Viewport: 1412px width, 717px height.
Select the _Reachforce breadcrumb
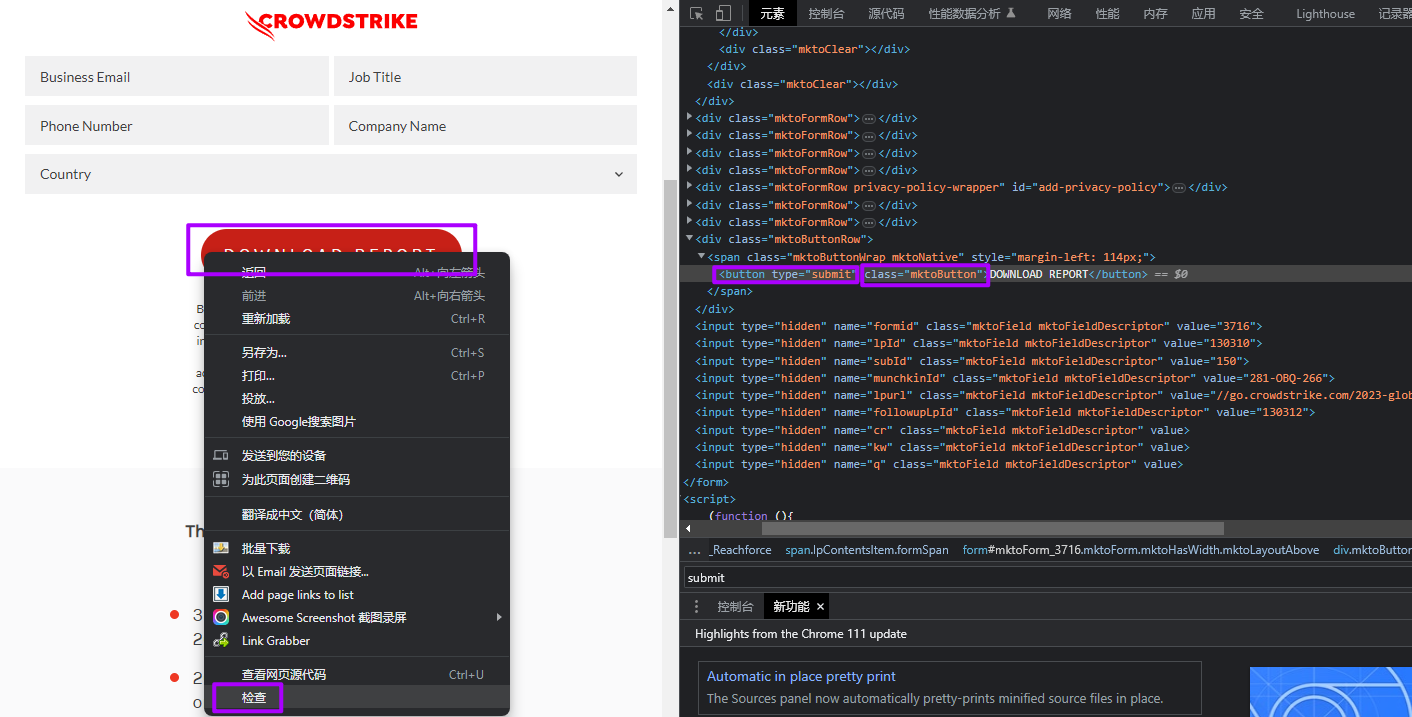tap(741, 550)
